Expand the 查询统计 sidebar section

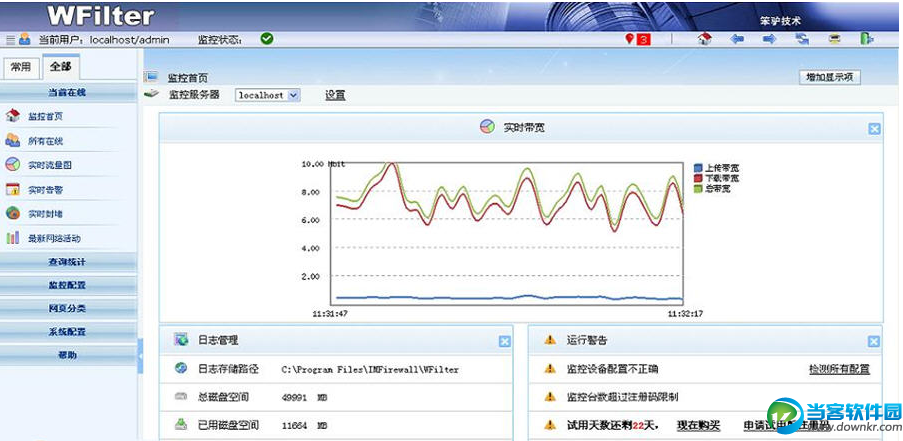(68, 262)
